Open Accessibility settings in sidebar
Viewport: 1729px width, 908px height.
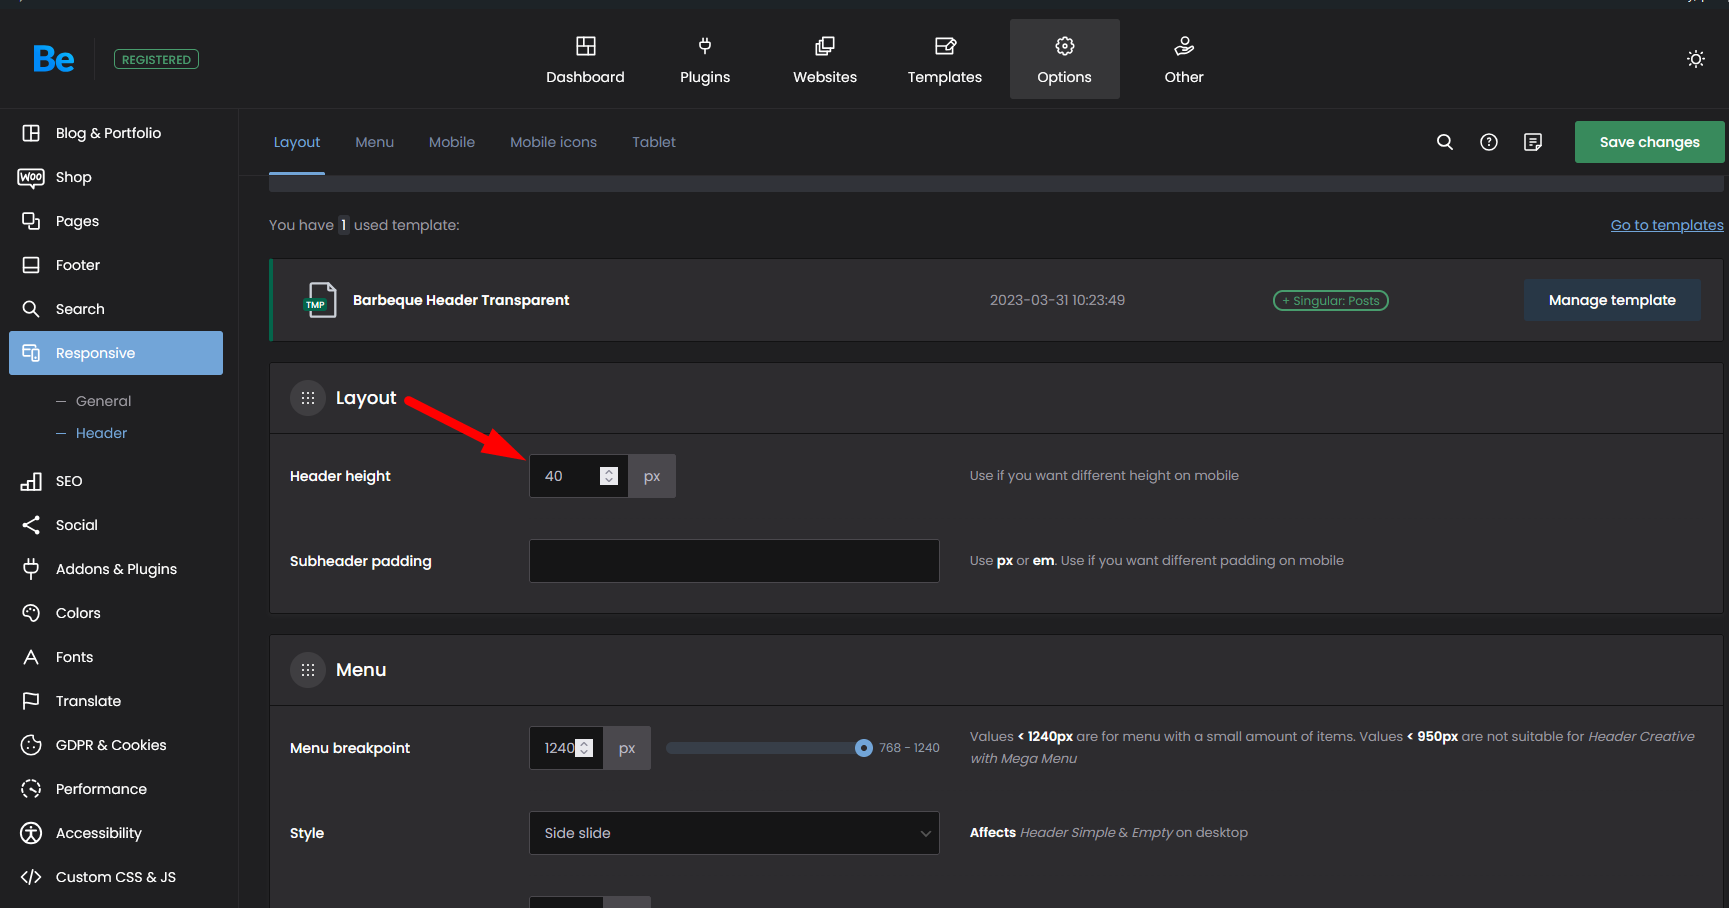point(116,833)
